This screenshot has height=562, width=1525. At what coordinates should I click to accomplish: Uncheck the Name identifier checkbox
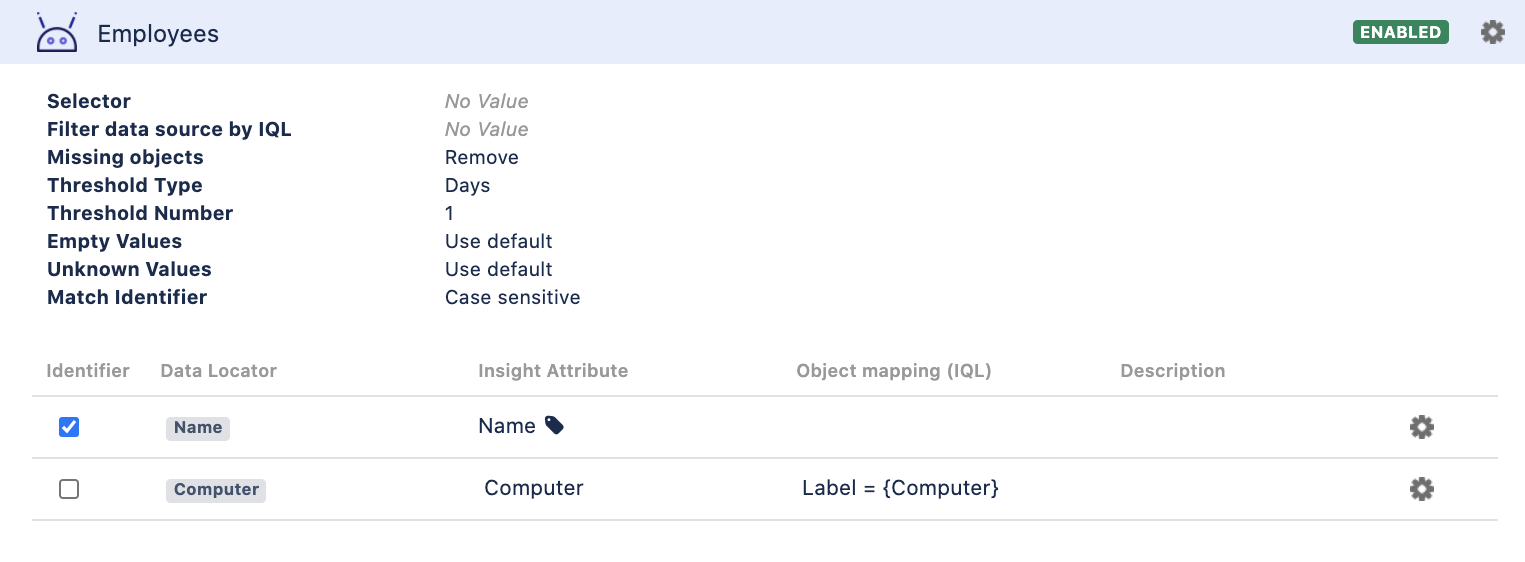[69, 427]
